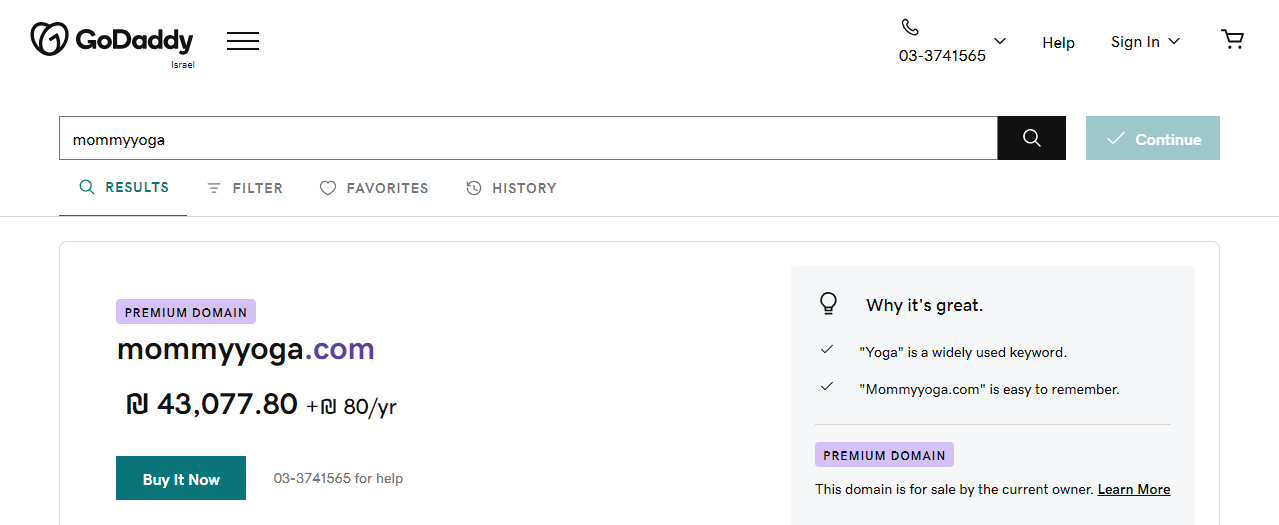Show the search History tab
Viewport: 1279px width, 525px height.
pyautogui.click(x=511, y=188)
